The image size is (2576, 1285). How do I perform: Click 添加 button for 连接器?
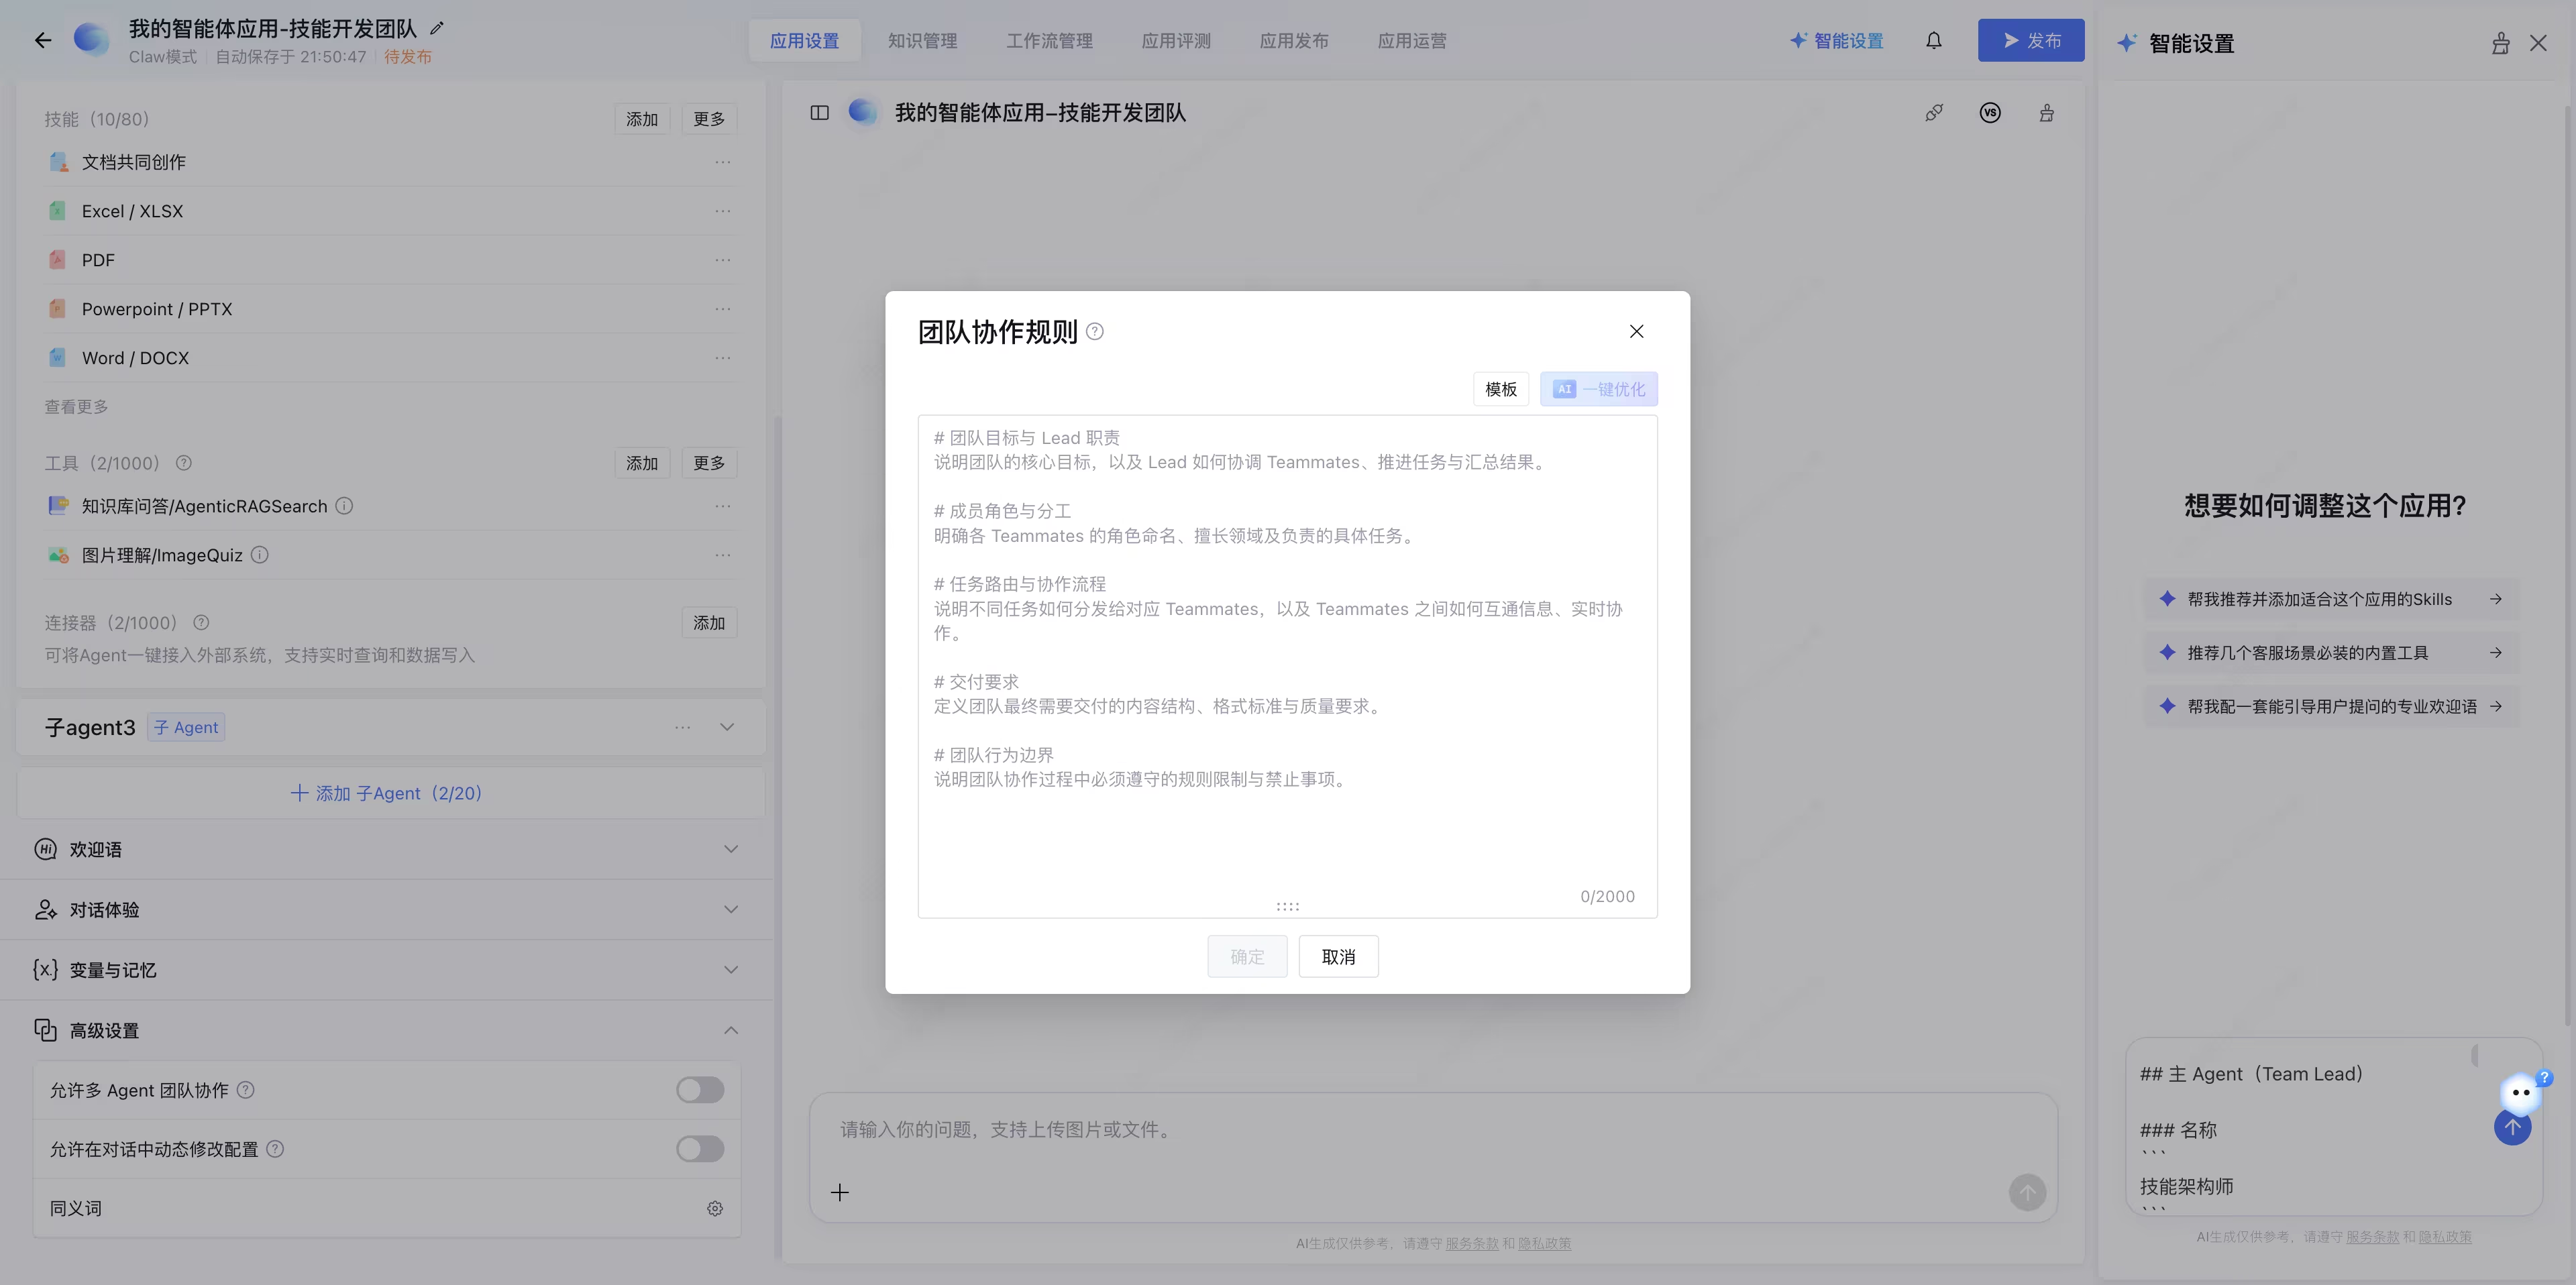click(x=709, y=623)
